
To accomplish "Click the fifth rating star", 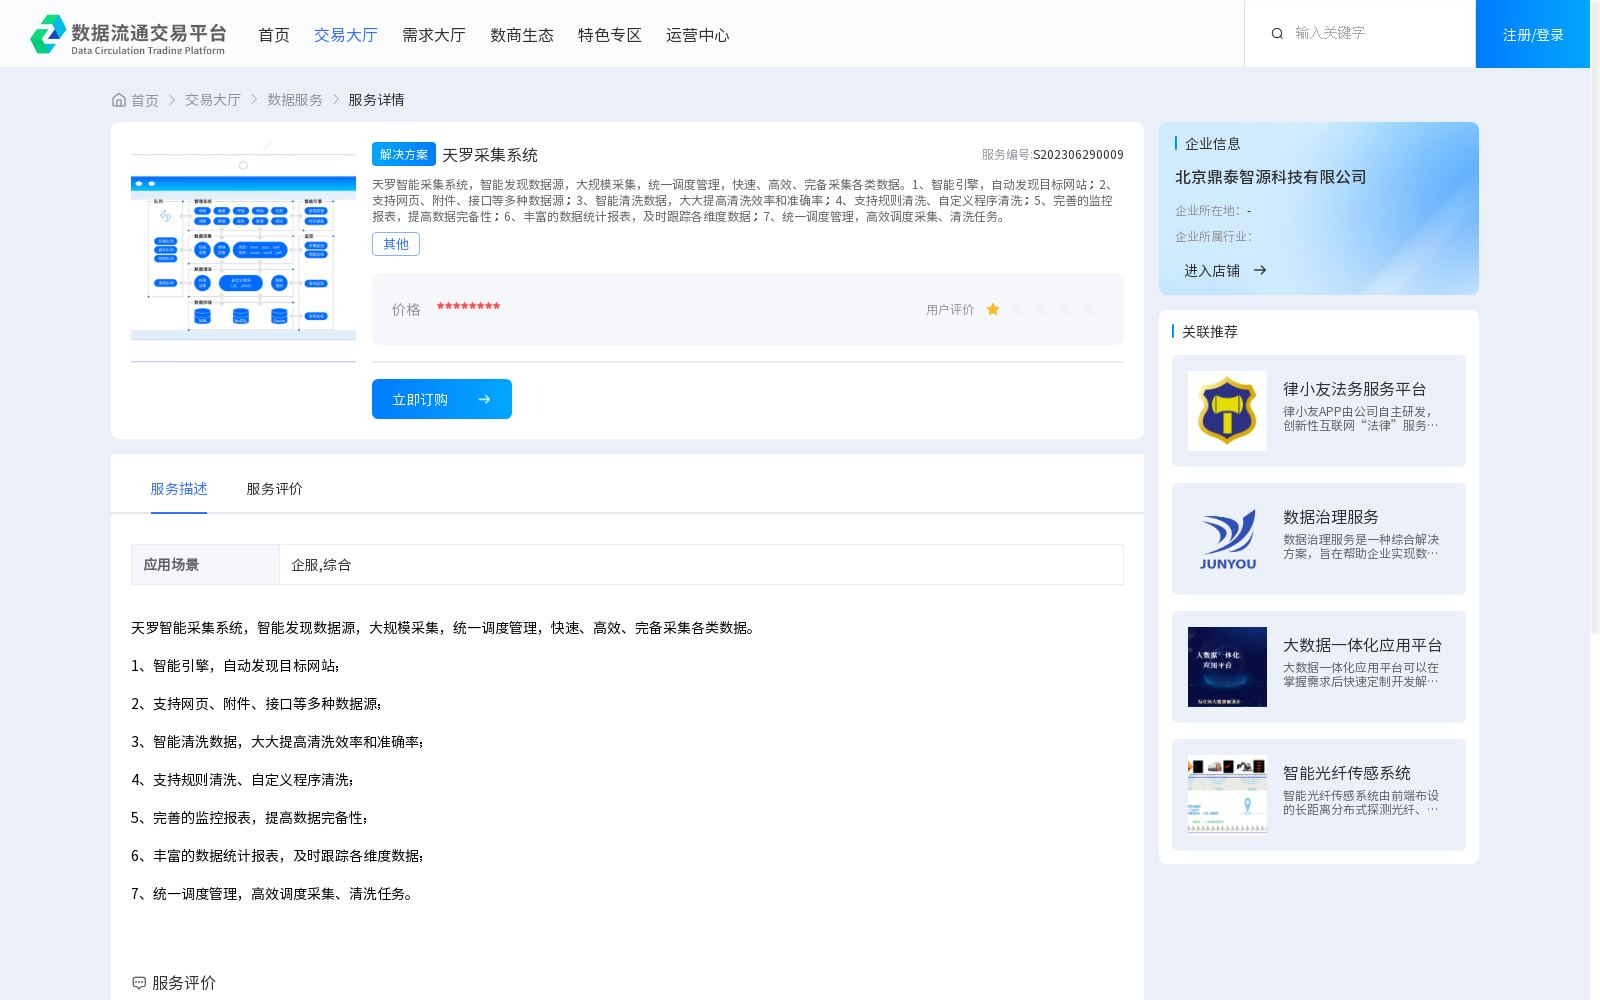I will (x=1089, y=310).
